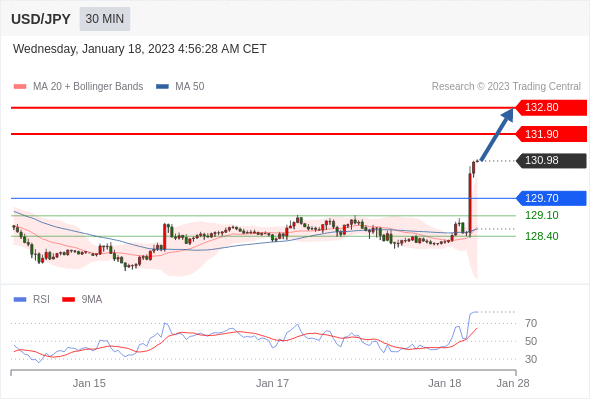590x400 pixels.
Task: Click the RSI 50 level label
Action: click(x=531, y=341)
